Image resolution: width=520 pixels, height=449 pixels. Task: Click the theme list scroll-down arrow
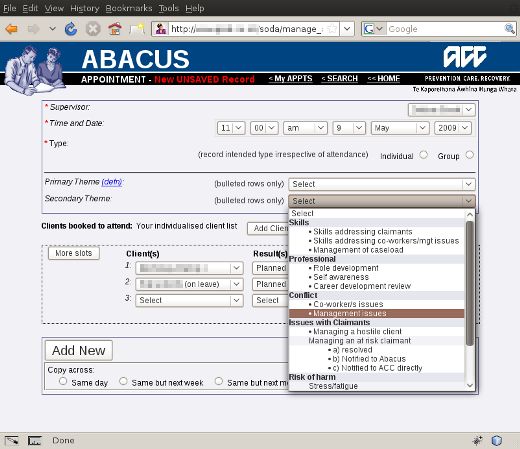tap(470, 386)
